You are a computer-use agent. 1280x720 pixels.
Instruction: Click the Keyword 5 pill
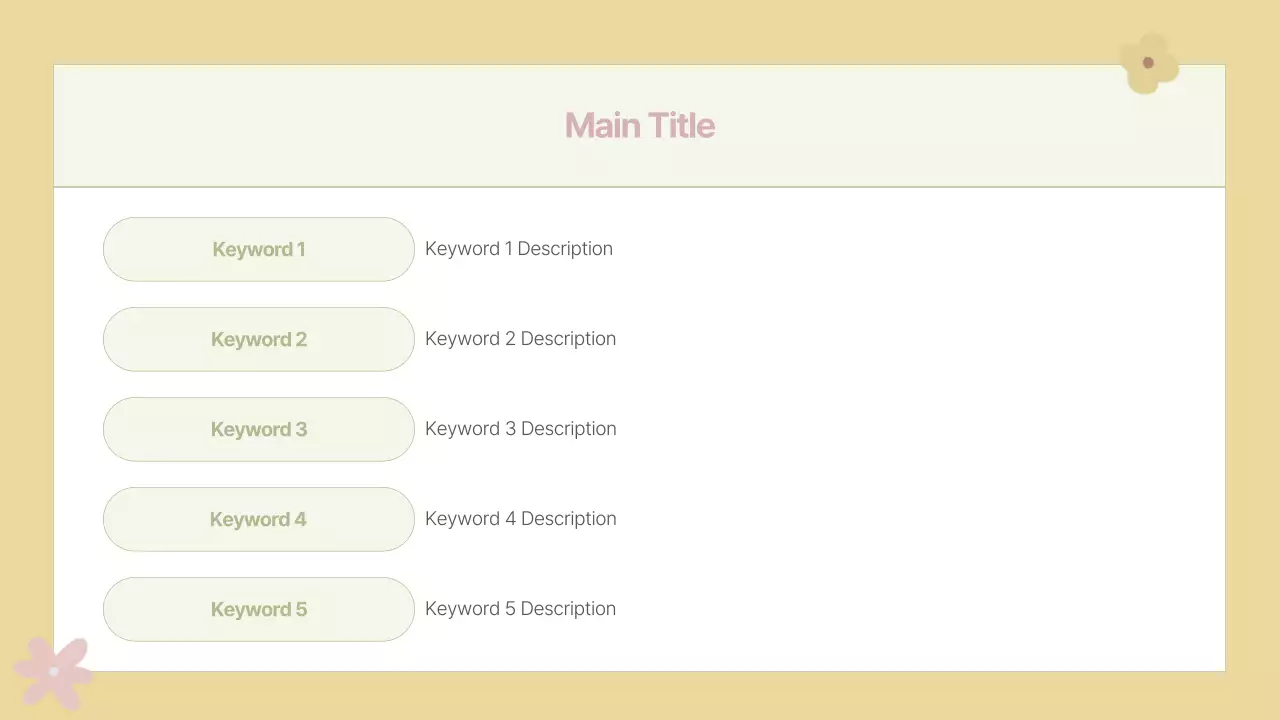(x=258, y=609)
